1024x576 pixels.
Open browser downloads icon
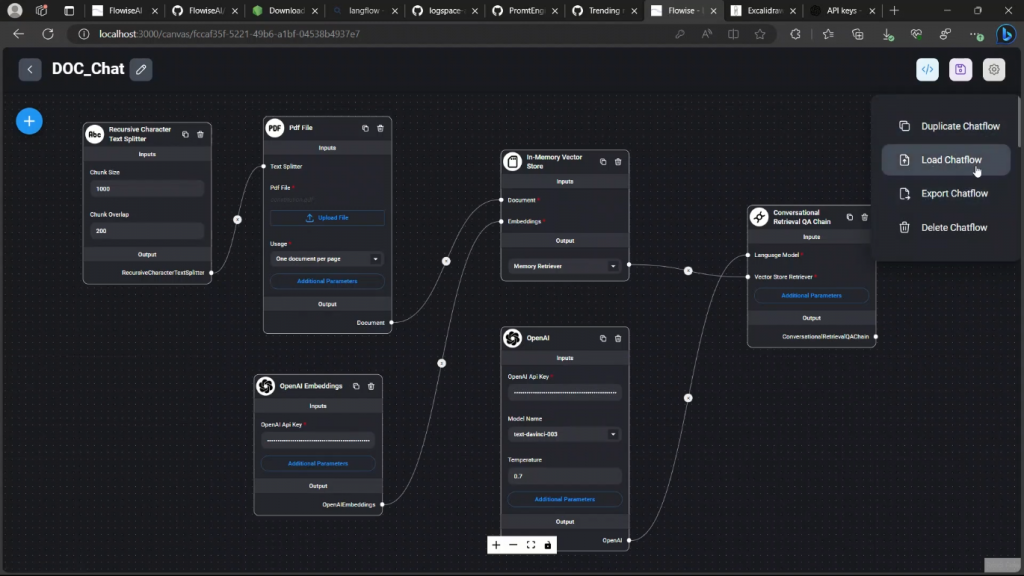click(x=888, y=35)
